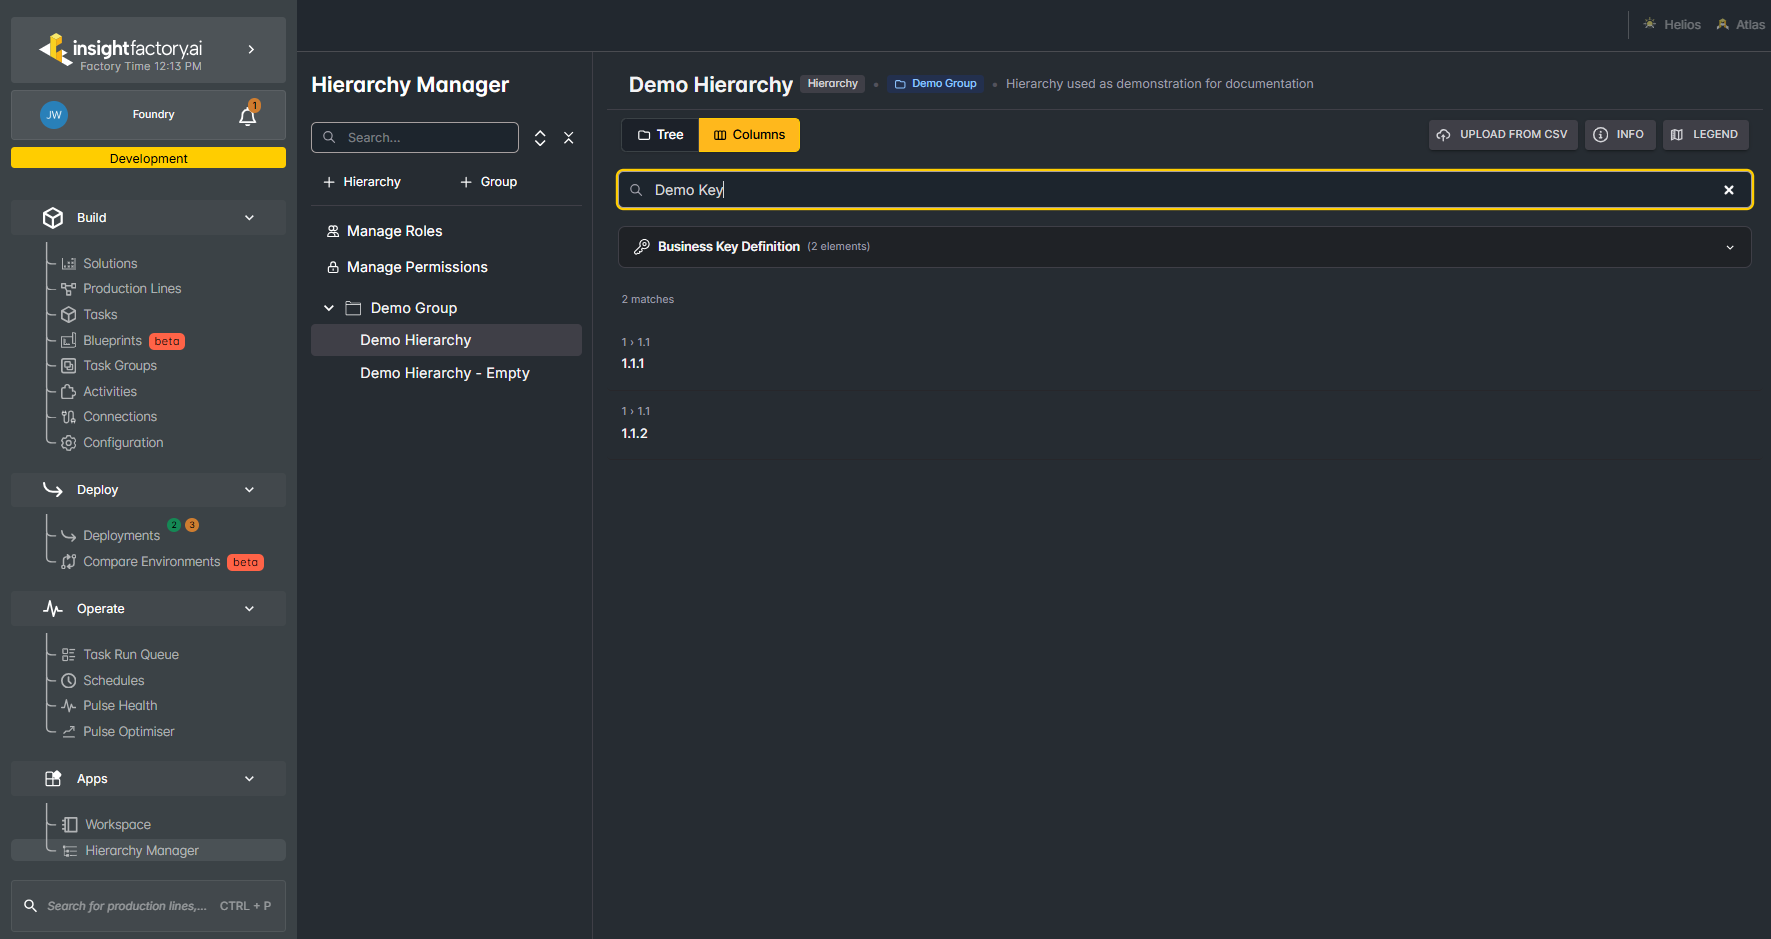Collapse the Deploy section
The width and height of the screenshot is (1771, 939).
pyautogui.click(x=249, y=490)
